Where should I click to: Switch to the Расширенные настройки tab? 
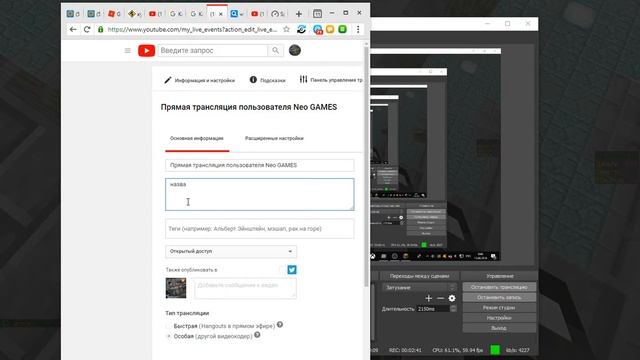(x=274, y=138)
